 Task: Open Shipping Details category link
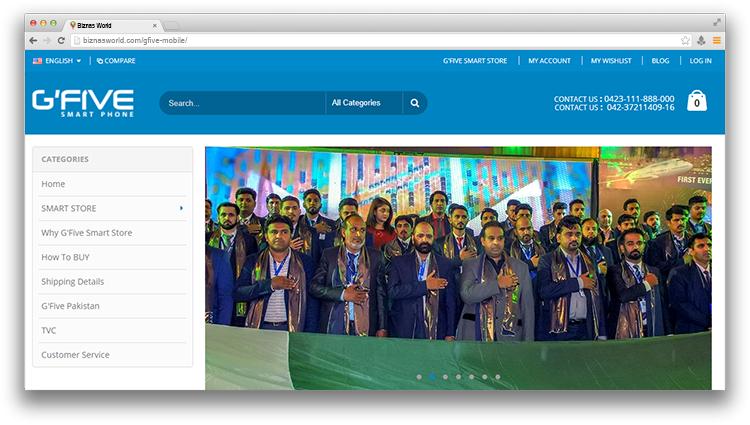click(72, 282)
